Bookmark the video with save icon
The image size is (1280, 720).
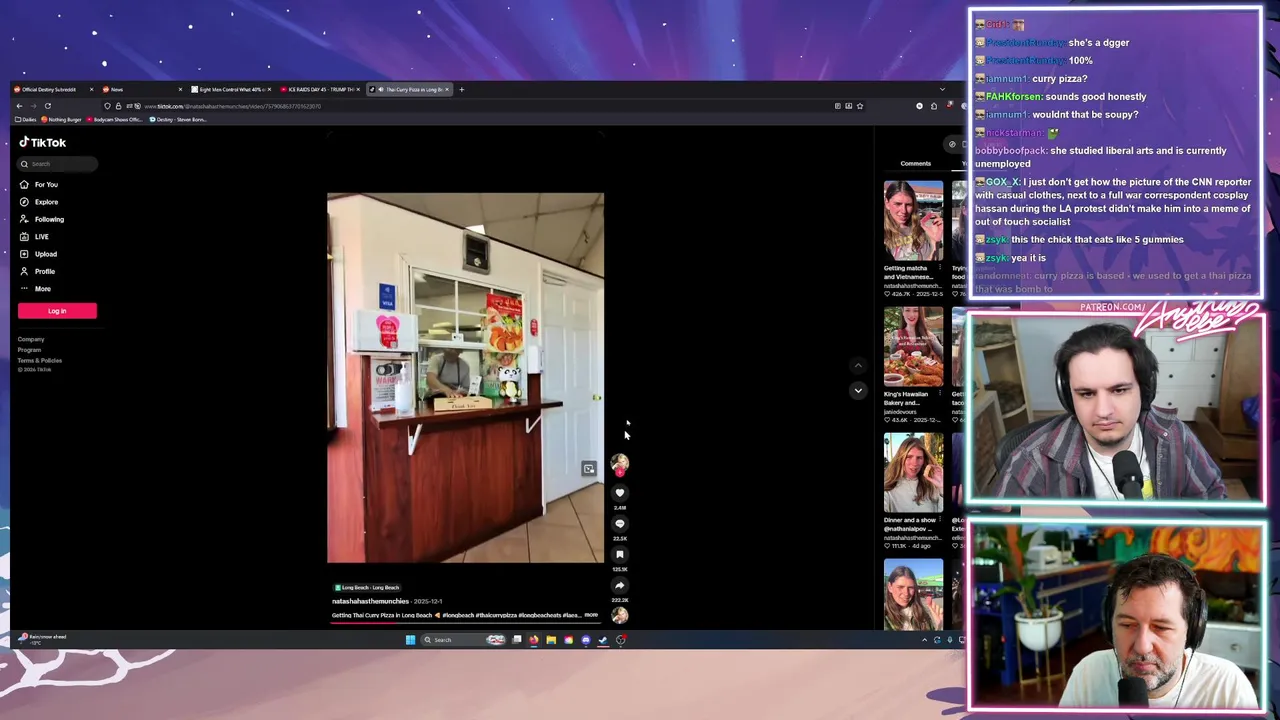(x=620, y=555)
